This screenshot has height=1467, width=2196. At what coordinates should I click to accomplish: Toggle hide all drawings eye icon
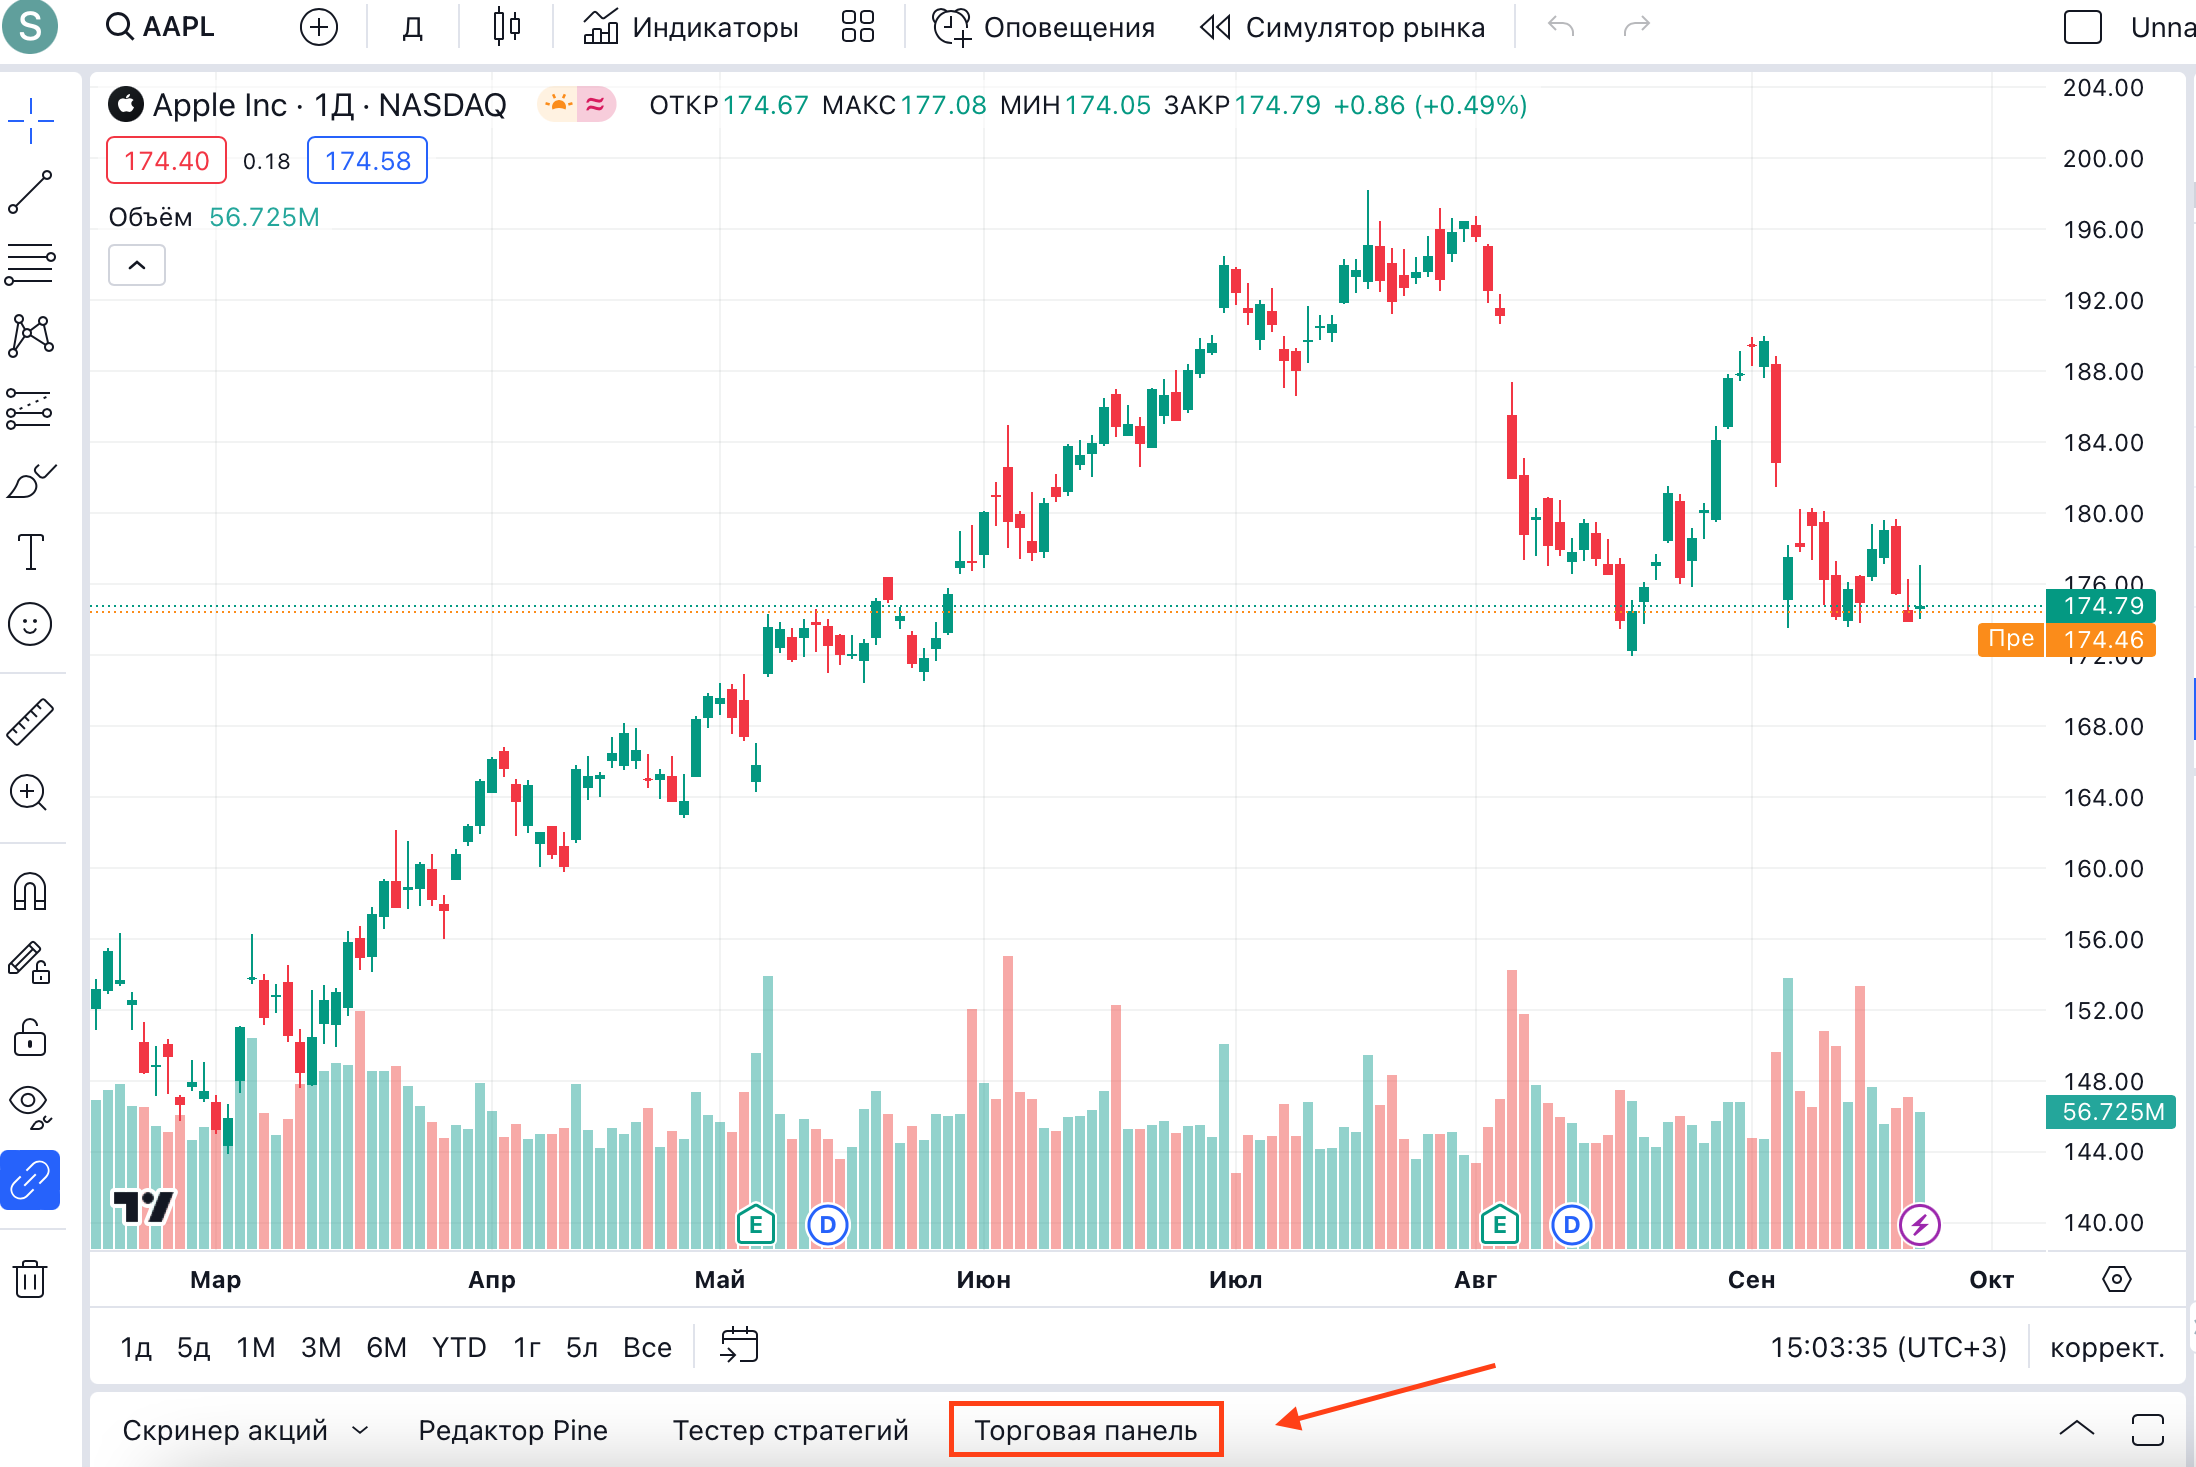30,1106
